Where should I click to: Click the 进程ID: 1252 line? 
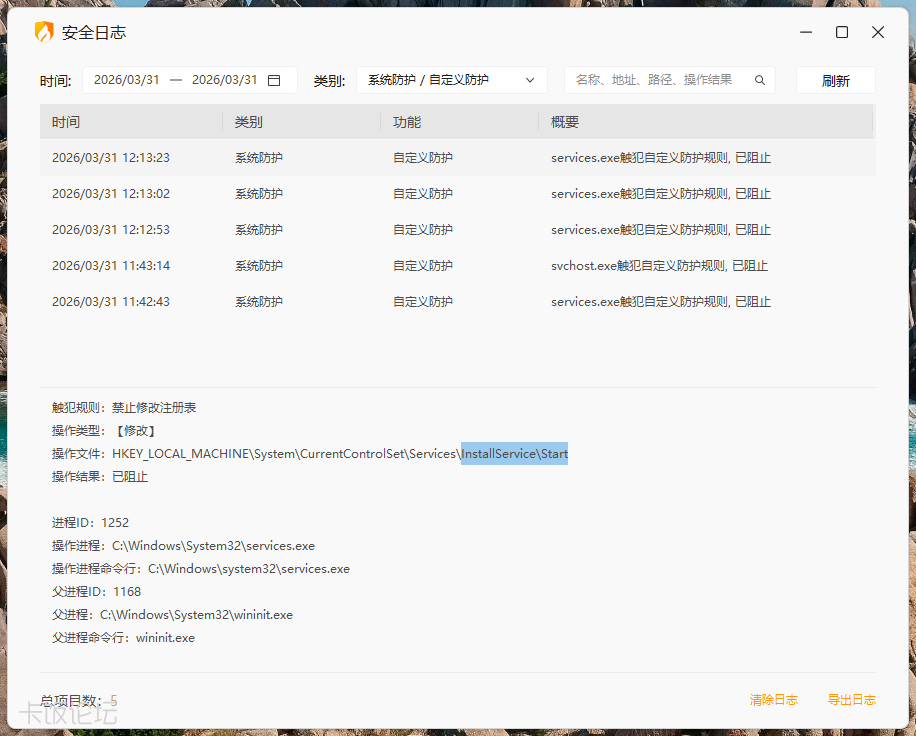click(x=91, y=523)
